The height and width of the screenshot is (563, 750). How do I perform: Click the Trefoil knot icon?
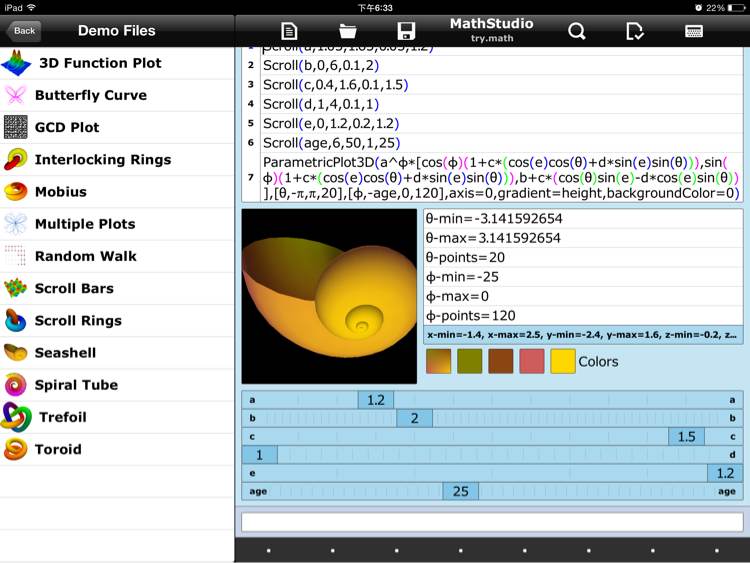pyautogui.click(x=17, y=417)
